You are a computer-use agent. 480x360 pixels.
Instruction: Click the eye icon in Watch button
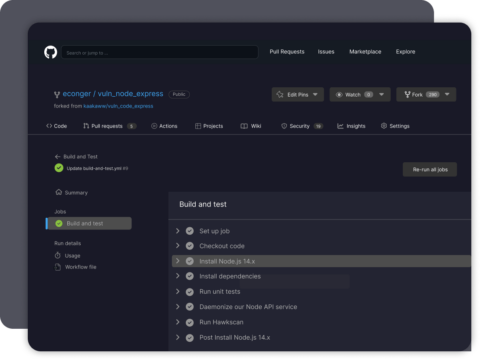click(x=339, y=95)
